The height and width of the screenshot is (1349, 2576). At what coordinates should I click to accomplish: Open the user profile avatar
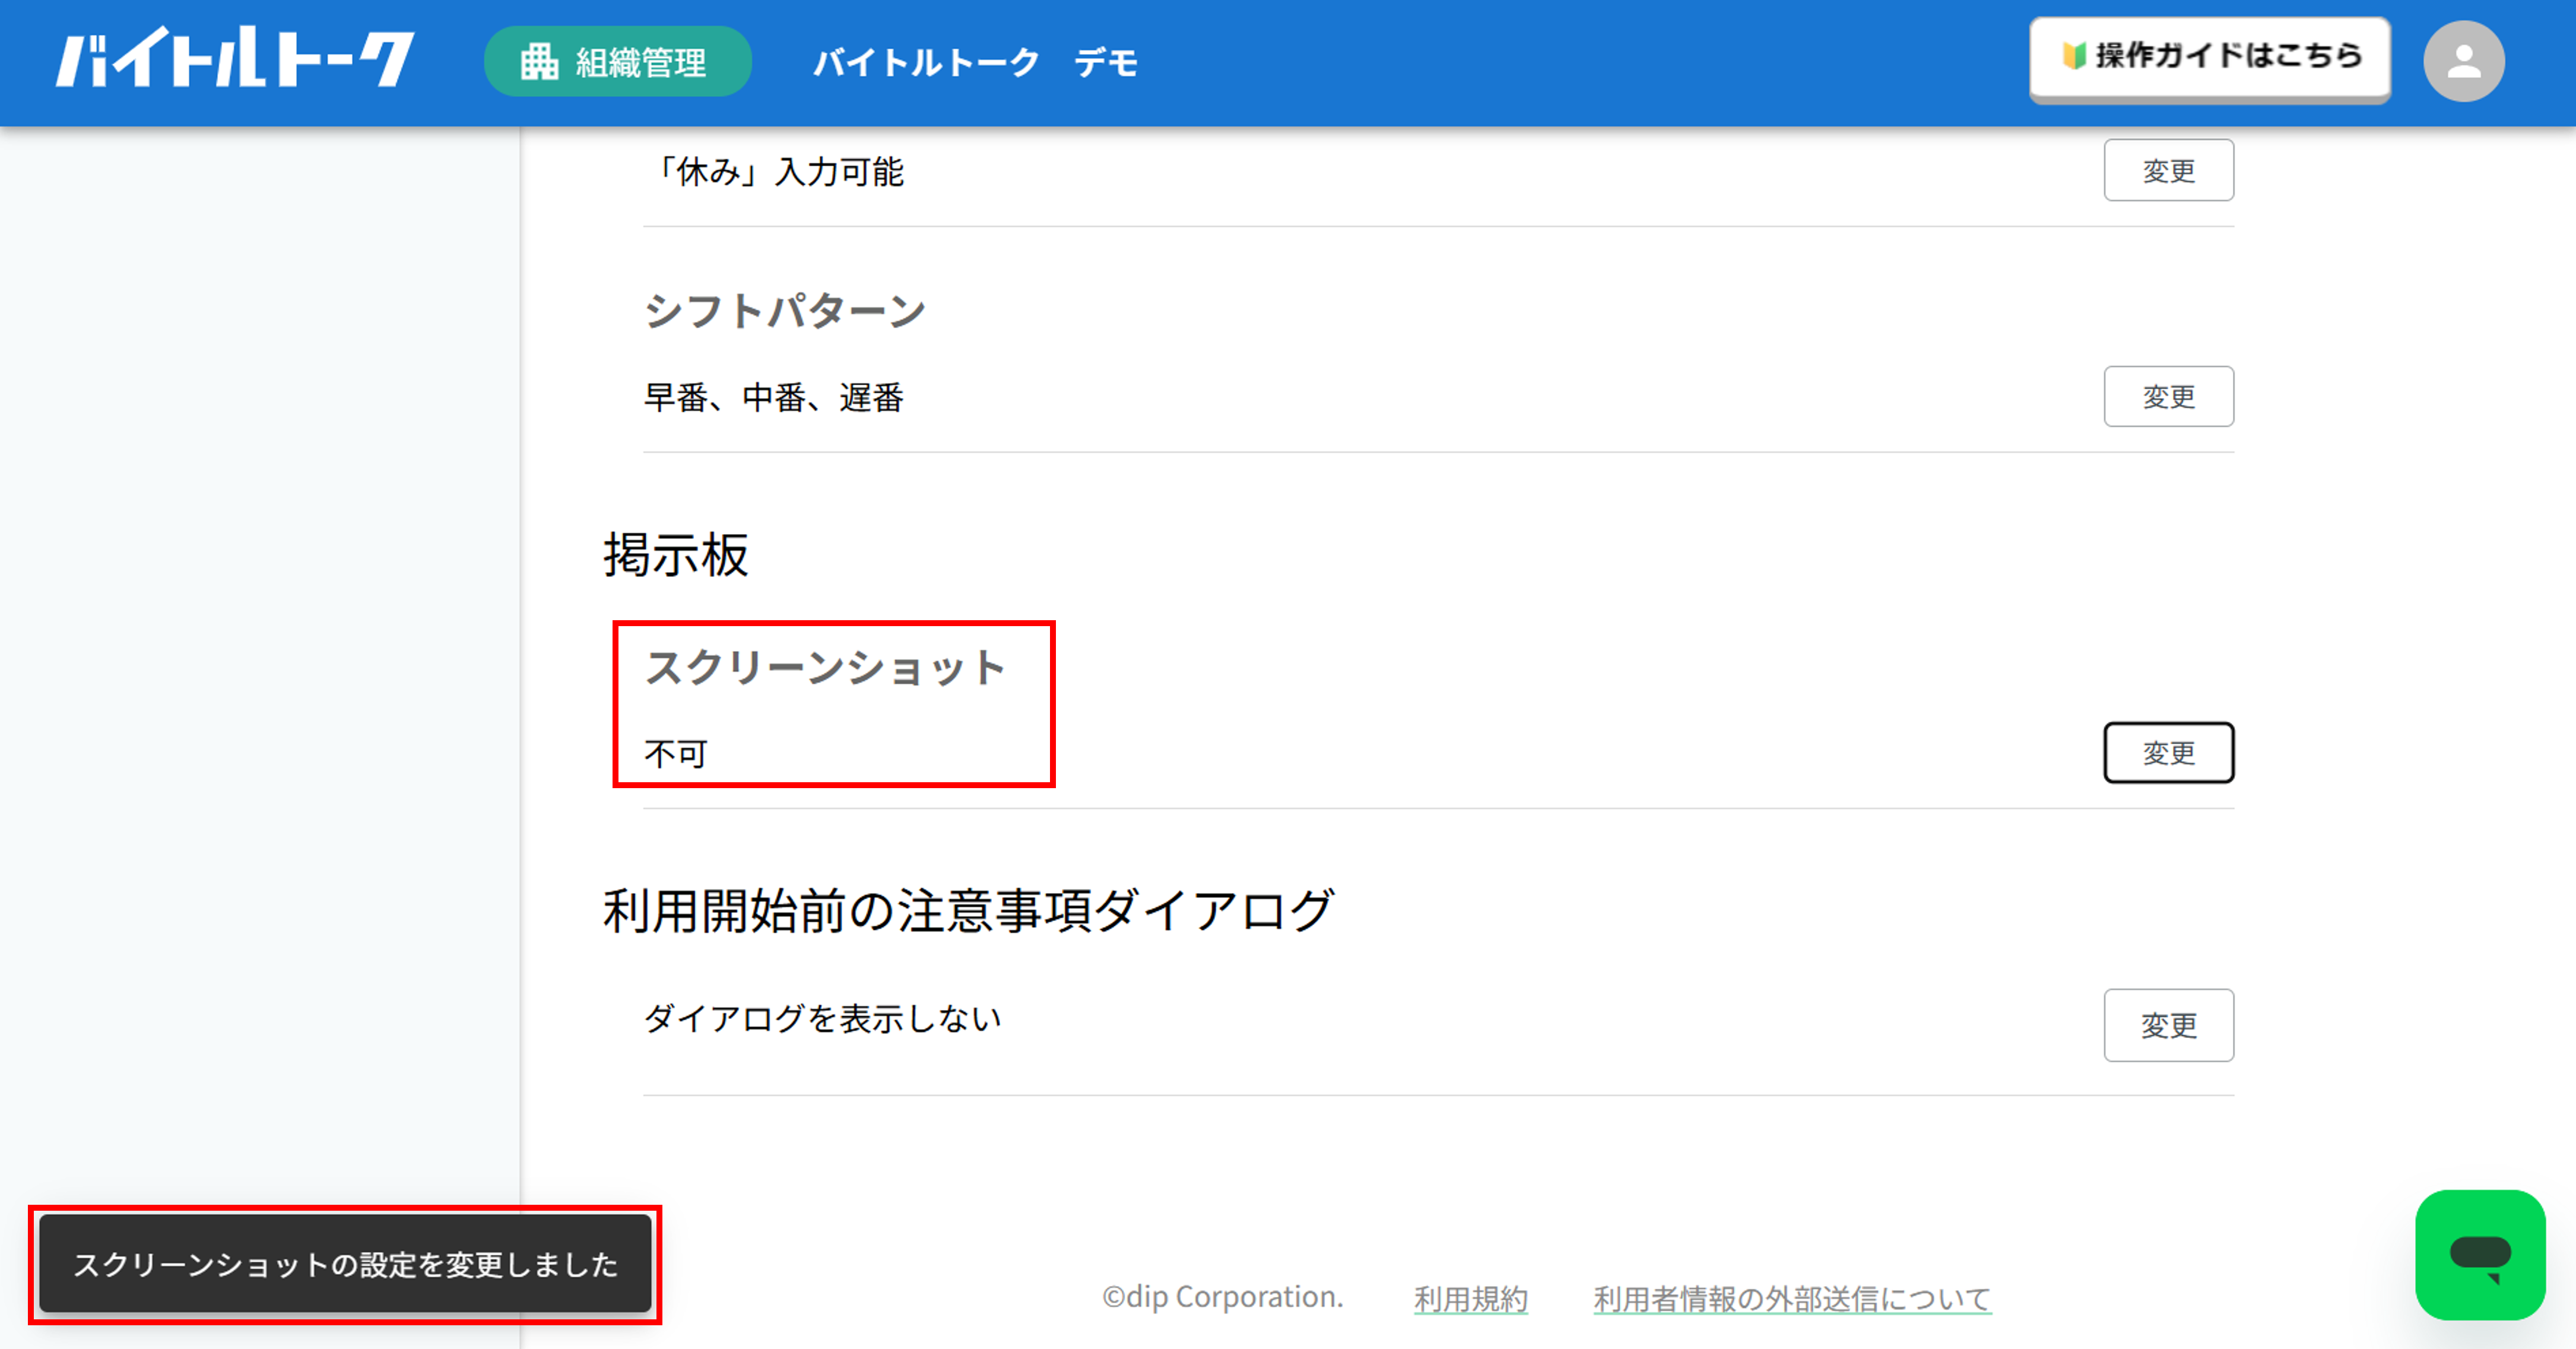tap(2463, 62)
